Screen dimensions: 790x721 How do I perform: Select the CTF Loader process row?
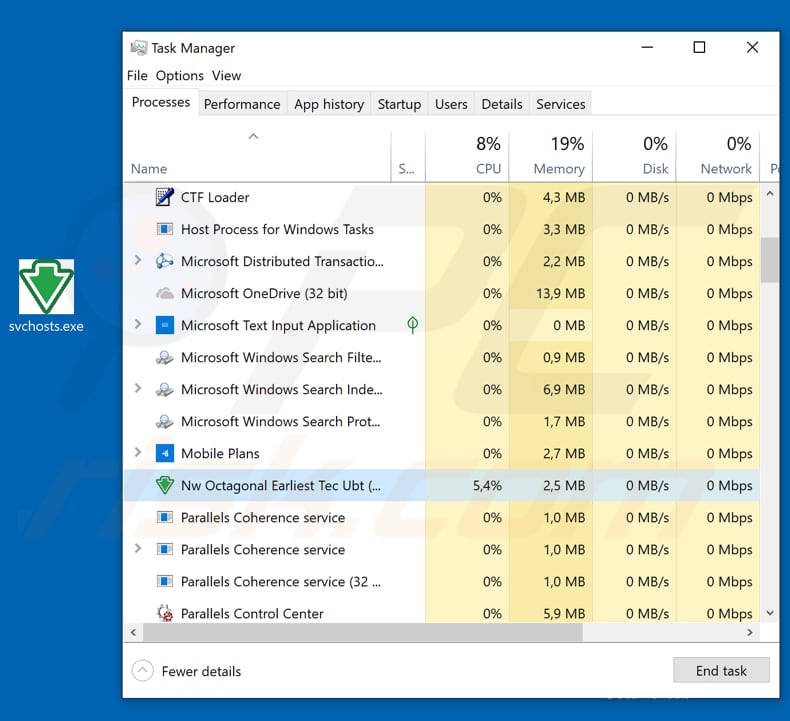point(442,197)
